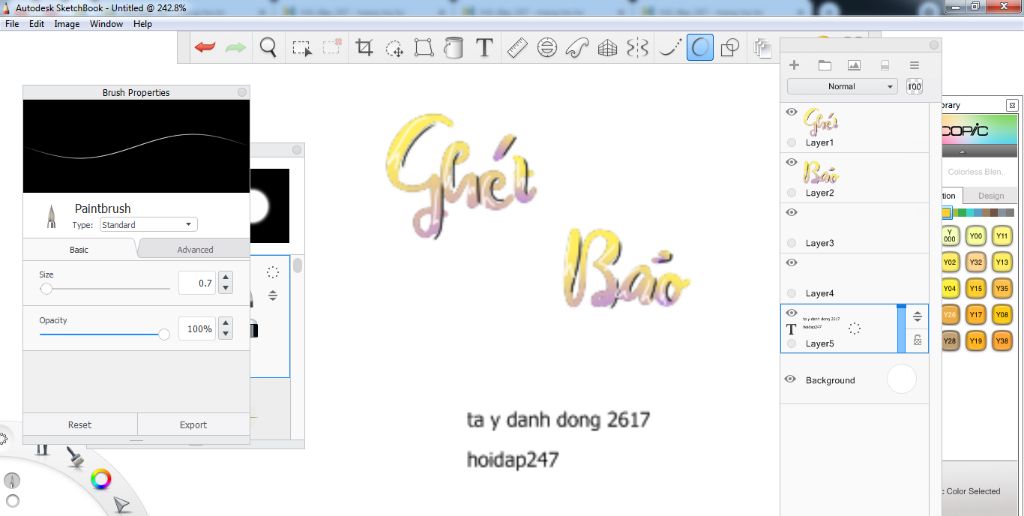Toggle visibility of Layer4
Image resolution: width=1024 pixels, height=516 pixels.
(x=792, y=263)
